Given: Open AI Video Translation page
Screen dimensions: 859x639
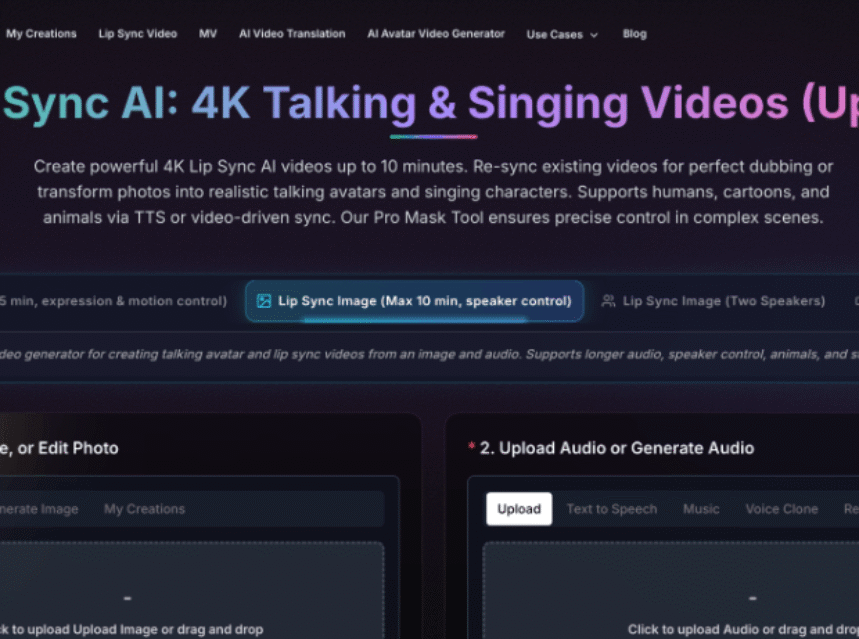Looking at the screenshot, I should (x=292, y=34).
